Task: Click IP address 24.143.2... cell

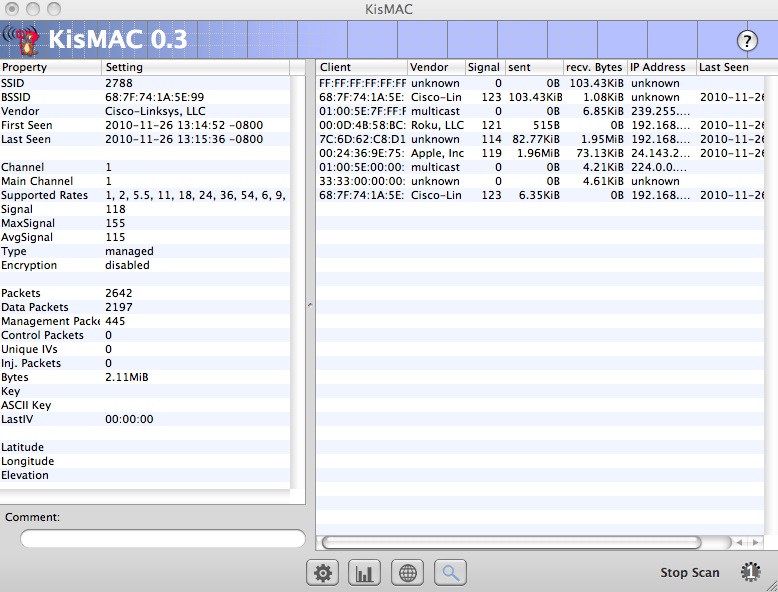Action: tap(660, 153)
